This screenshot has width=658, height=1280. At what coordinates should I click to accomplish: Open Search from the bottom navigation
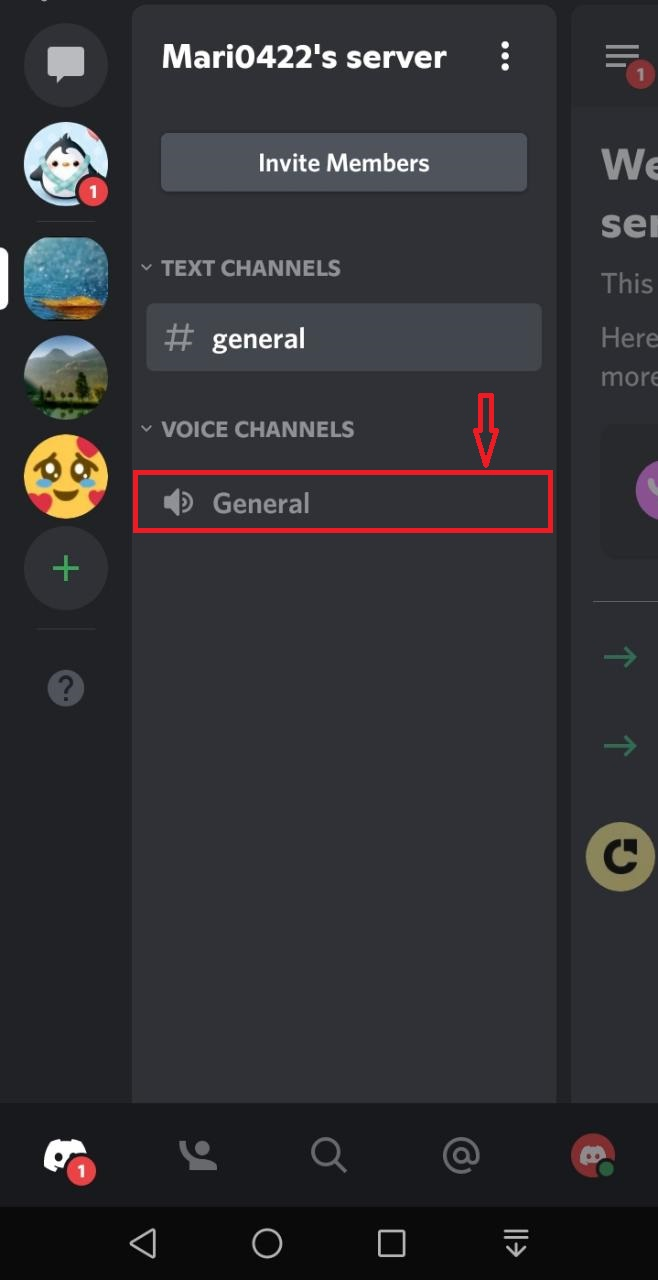[329, 1155]
